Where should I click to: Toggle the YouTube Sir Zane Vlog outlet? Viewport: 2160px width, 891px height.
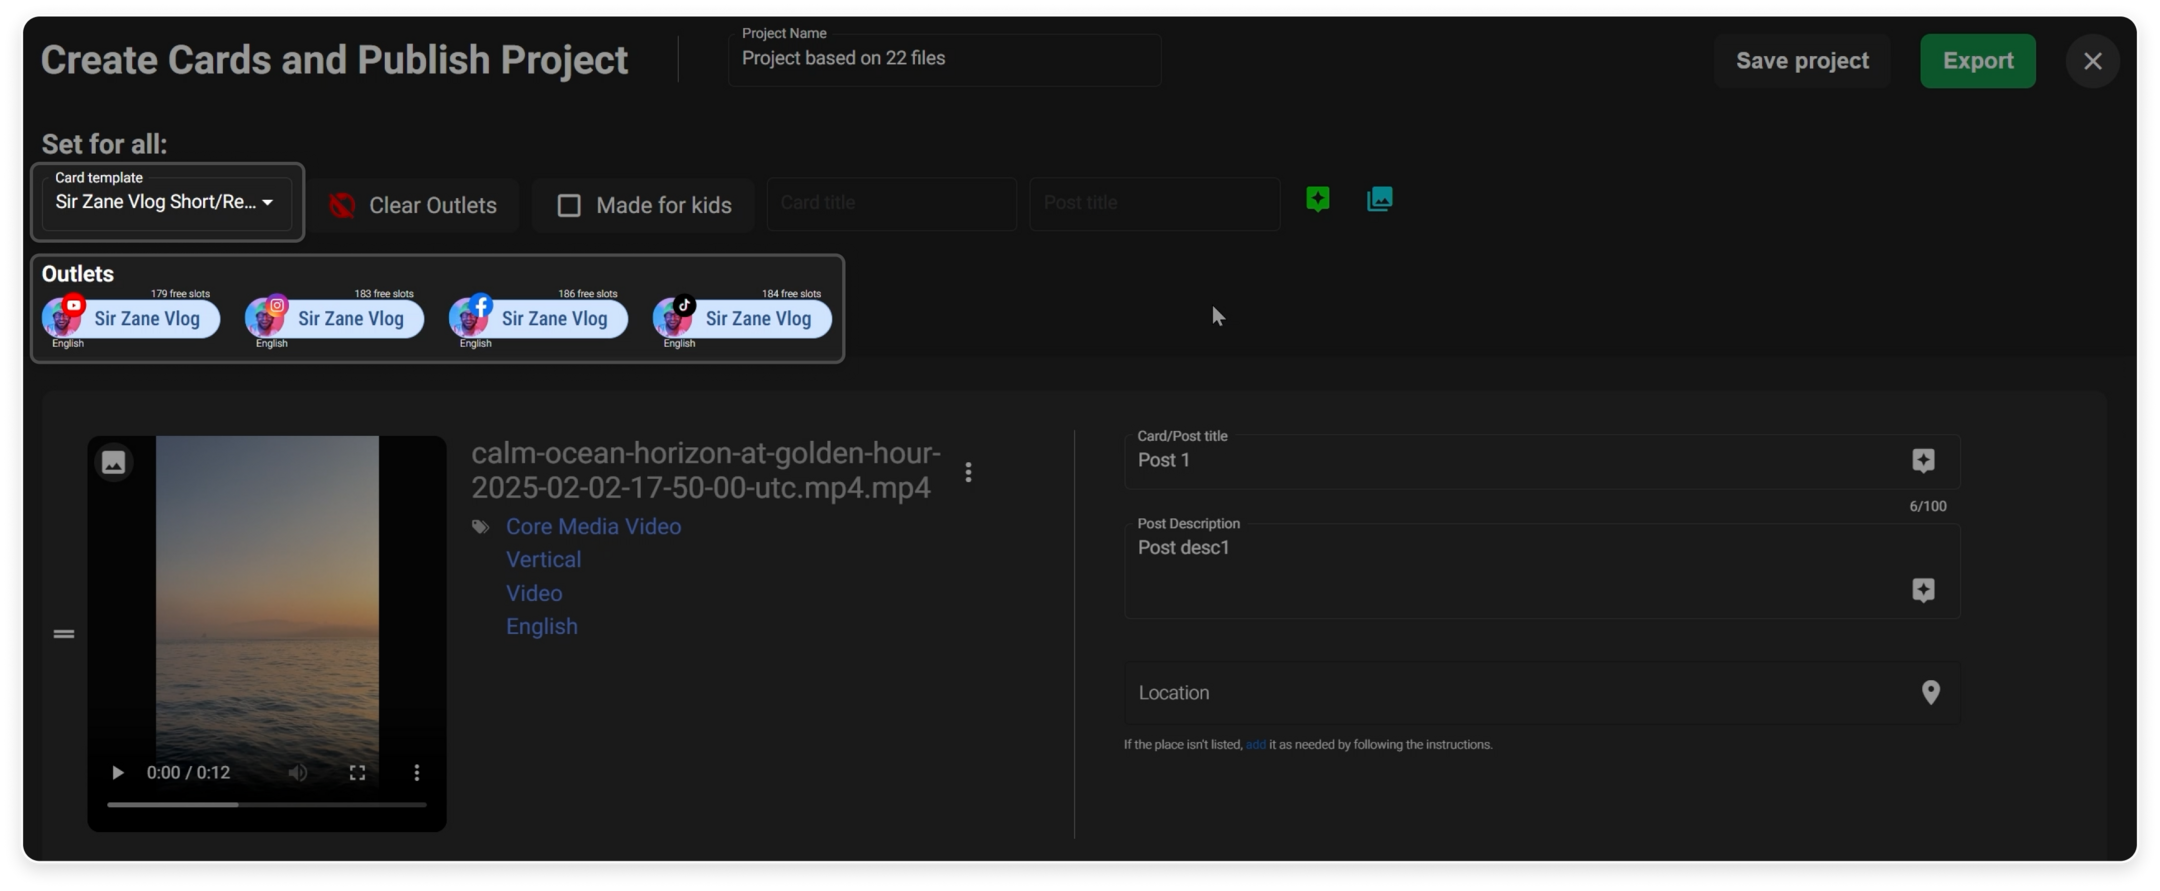[x=132, y=319]
